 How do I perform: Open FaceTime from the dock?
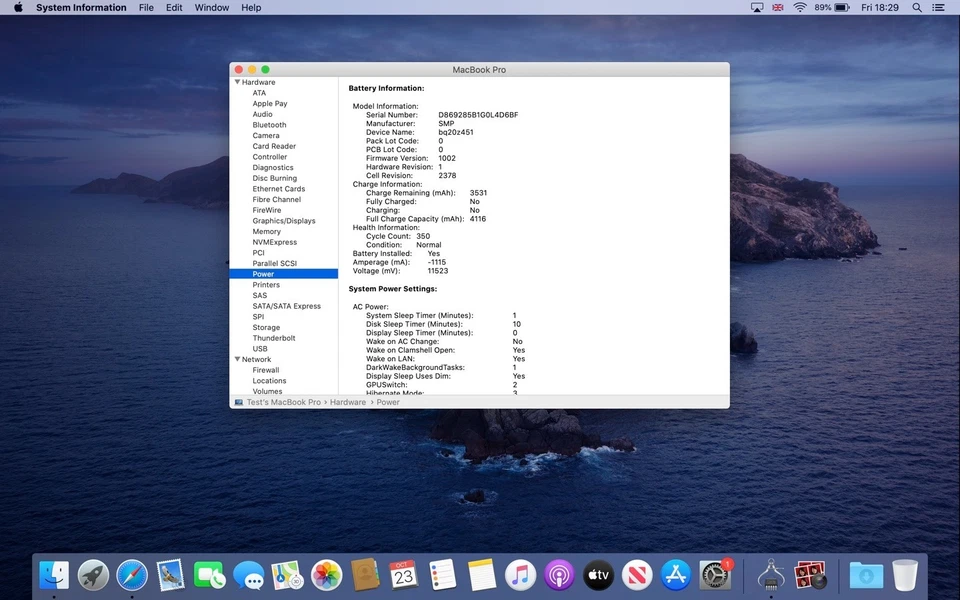pyautogui.click(x=209, y=576)
